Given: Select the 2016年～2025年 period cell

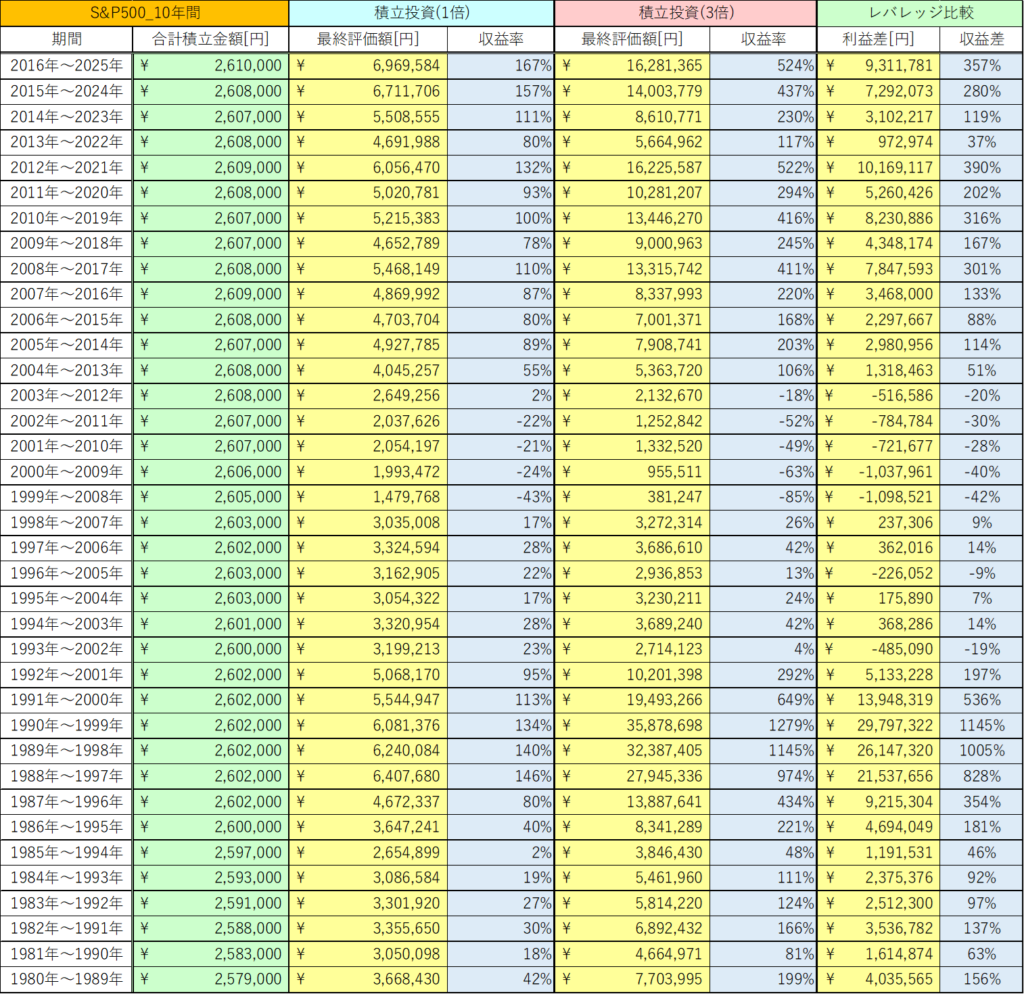Looking at the screenshot, I should click(x=66, y=65).
